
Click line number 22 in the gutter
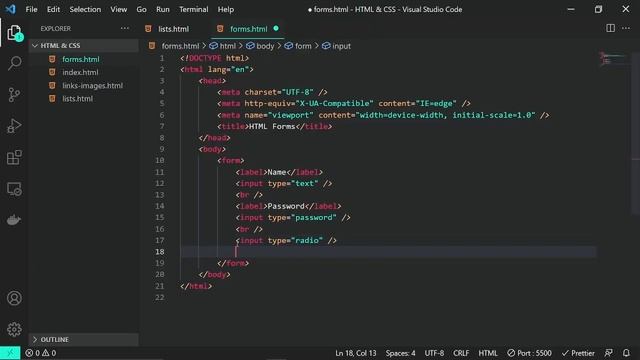(x=160, y=298)
